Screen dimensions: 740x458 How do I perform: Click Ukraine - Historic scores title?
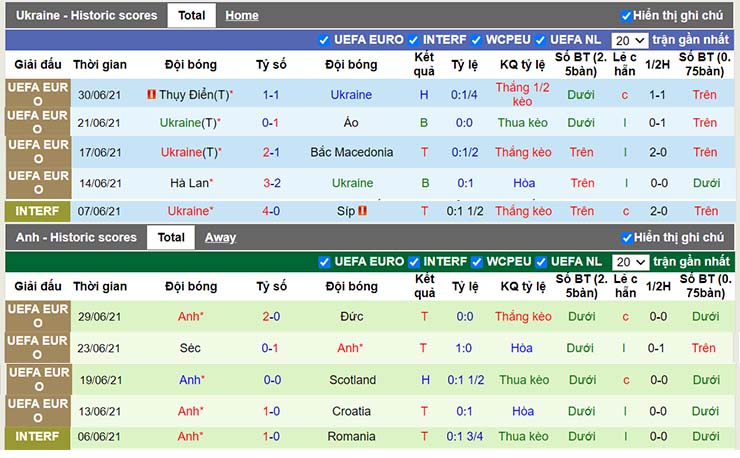coord(86,16)
